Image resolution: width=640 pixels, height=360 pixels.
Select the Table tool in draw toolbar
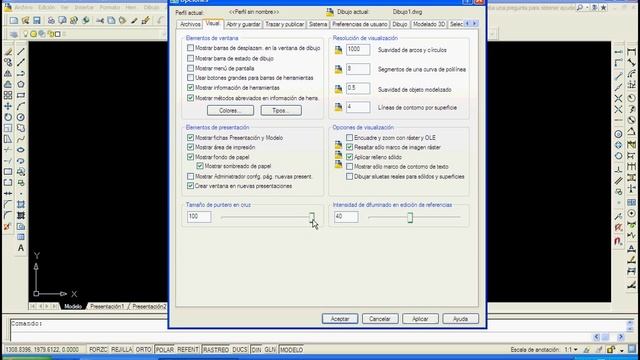21,237
